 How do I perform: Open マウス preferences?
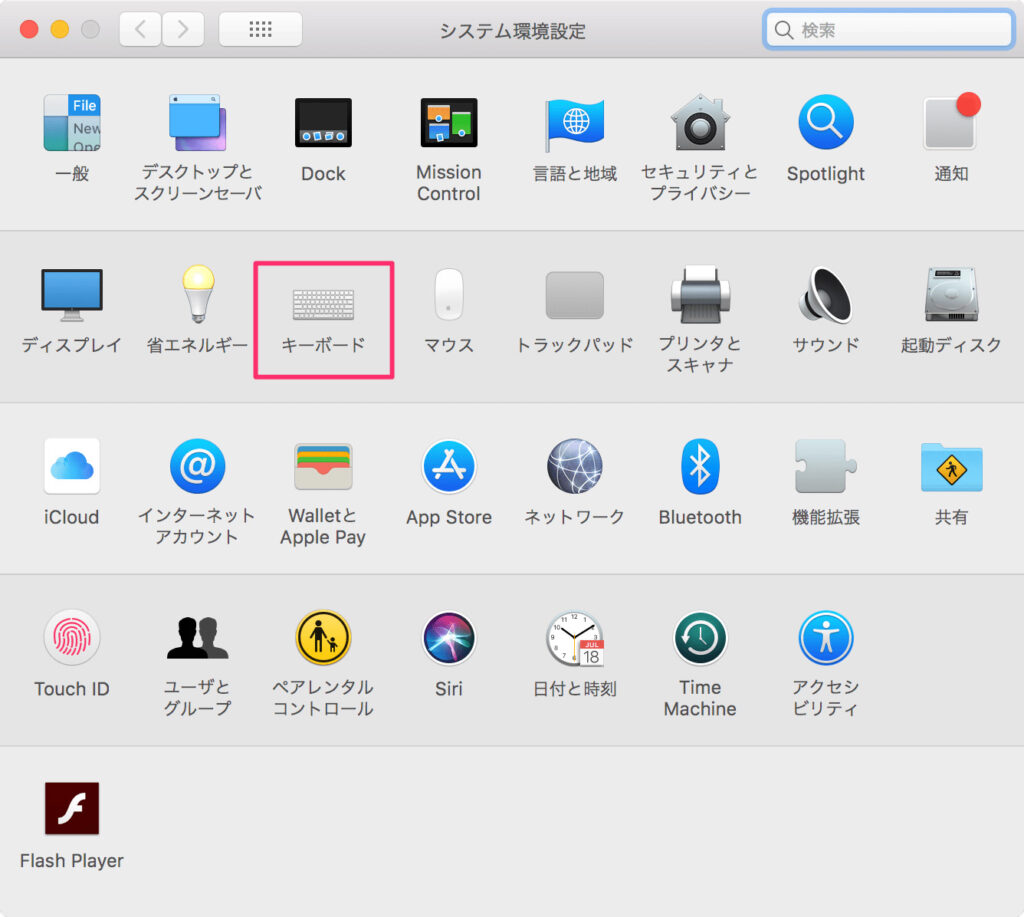[x=449, y=295]
